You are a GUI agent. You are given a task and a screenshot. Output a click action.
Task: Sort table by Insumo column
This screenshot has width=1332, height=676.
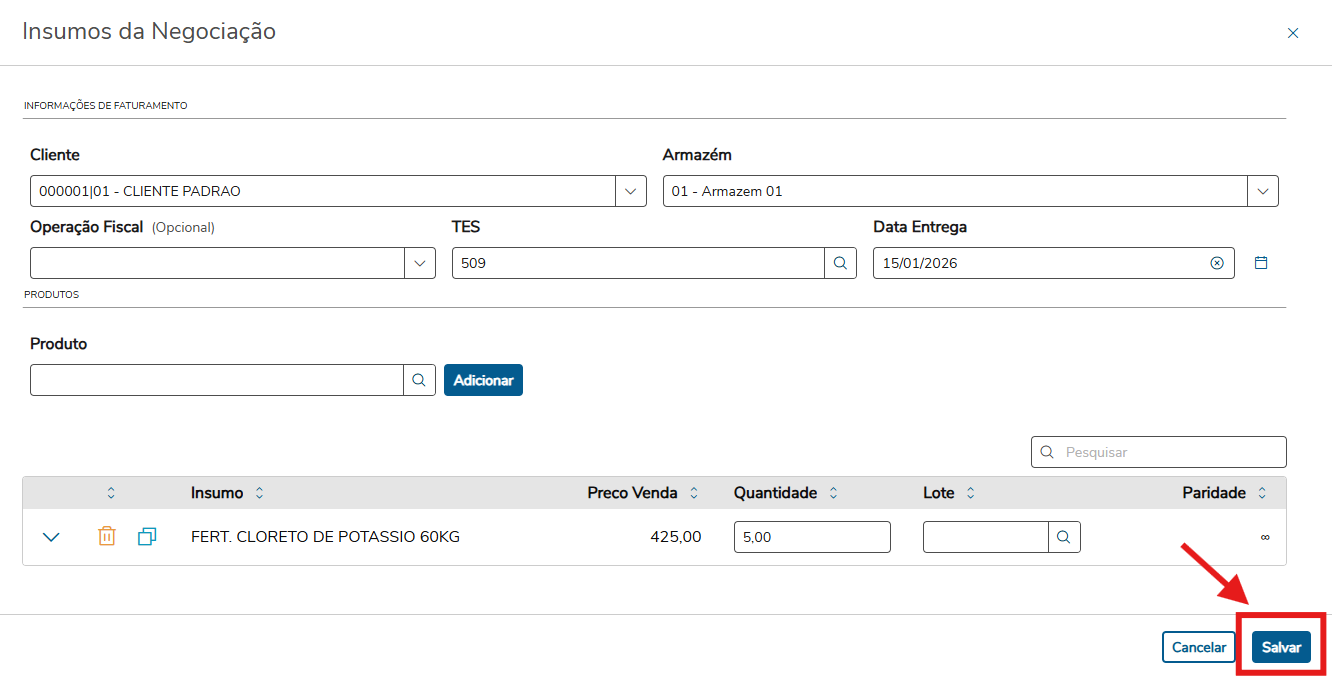260,493
